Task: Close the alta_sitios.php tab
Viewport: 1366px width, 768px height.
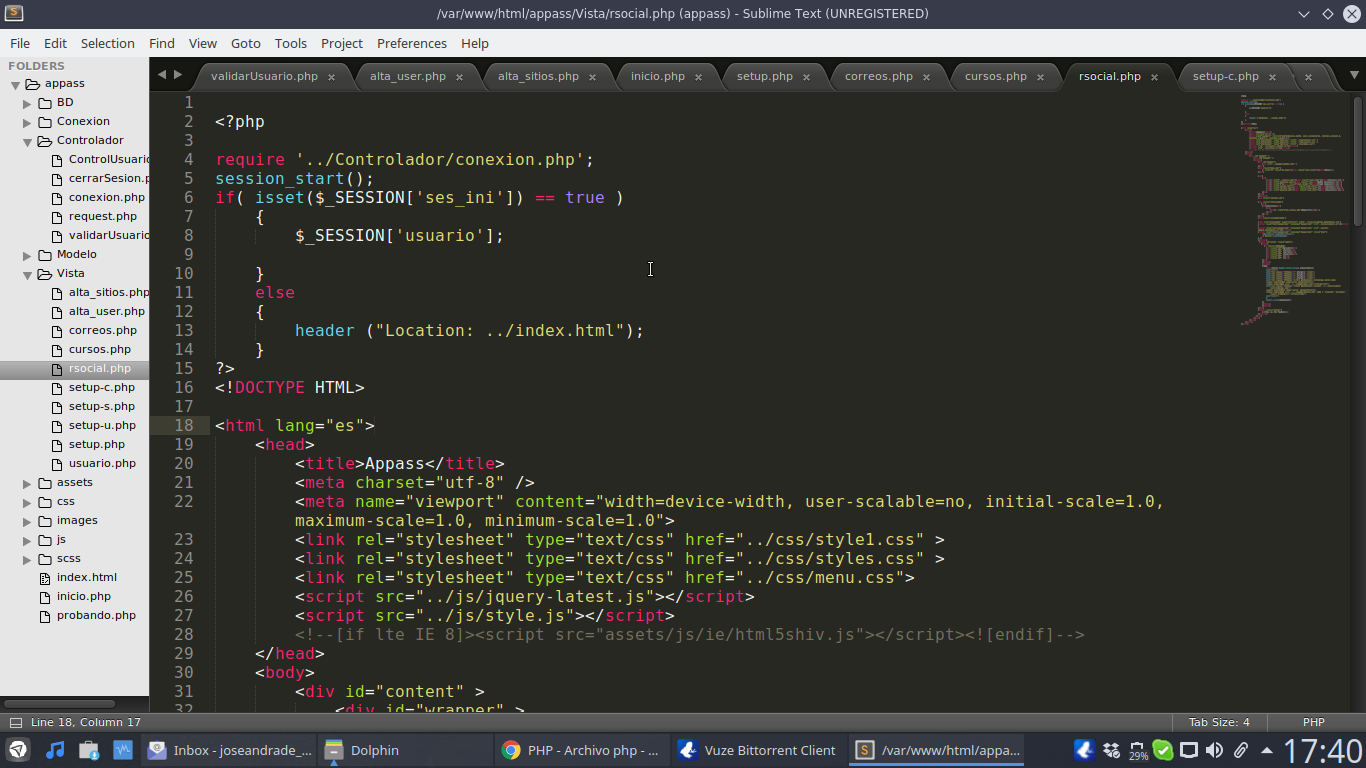Action: (x=592, y=77)
